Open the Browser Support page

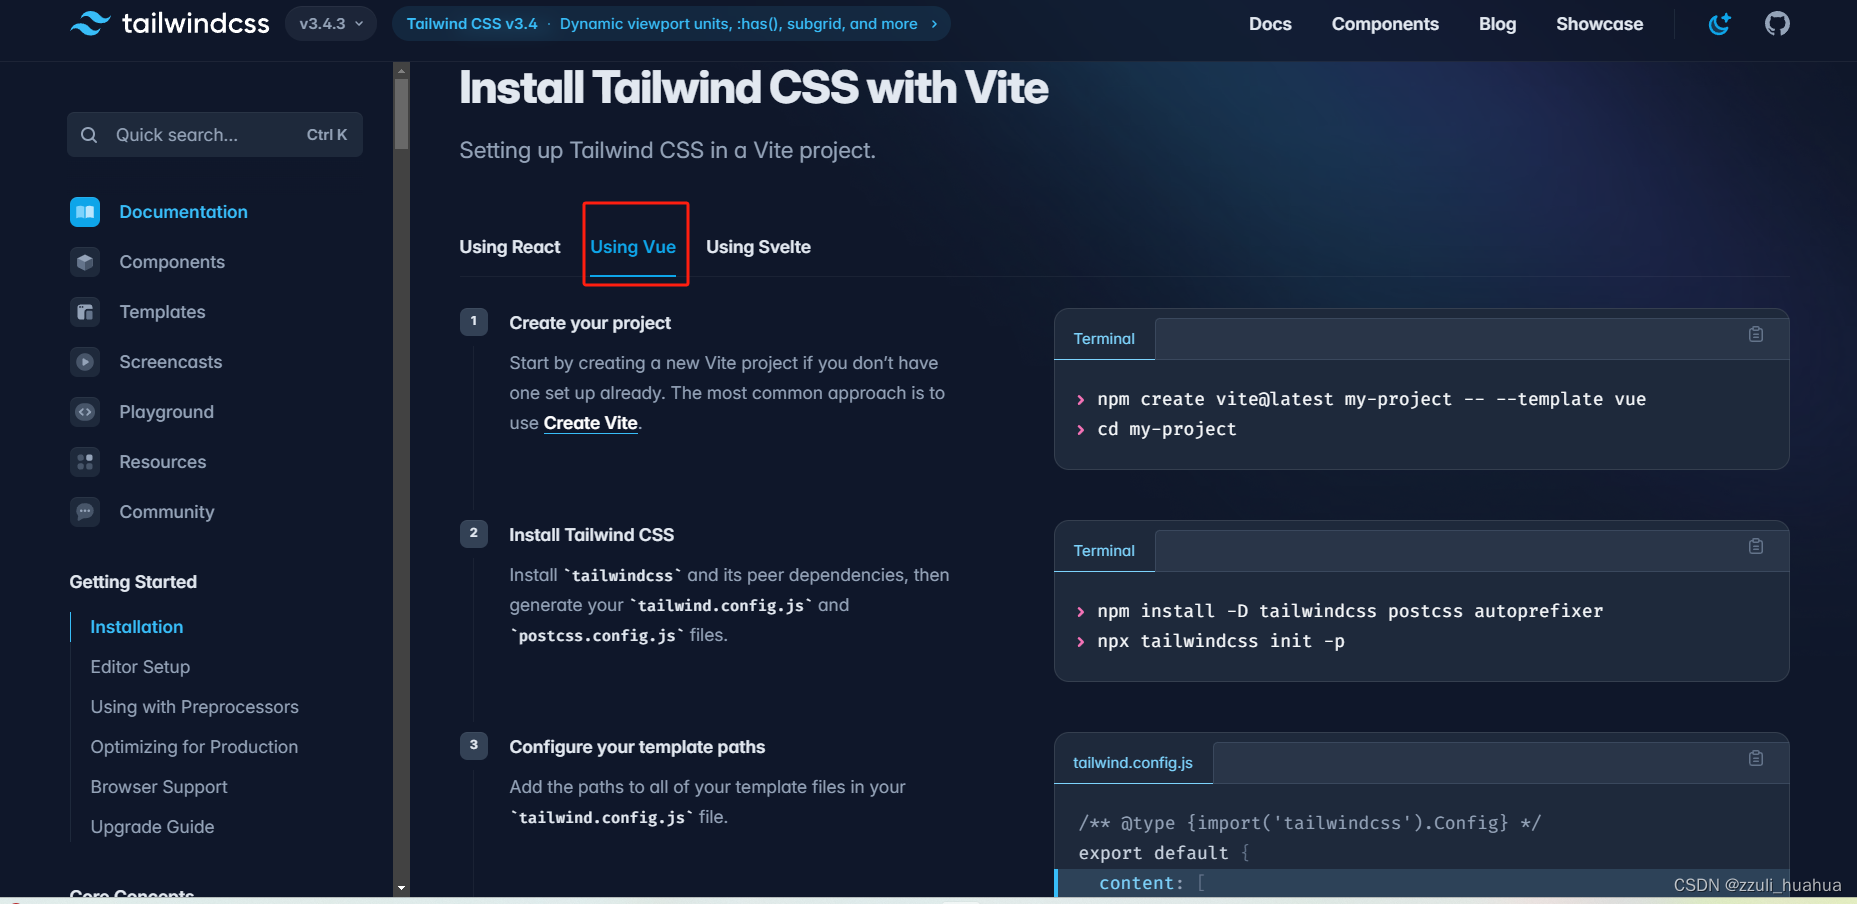(159, 787)
